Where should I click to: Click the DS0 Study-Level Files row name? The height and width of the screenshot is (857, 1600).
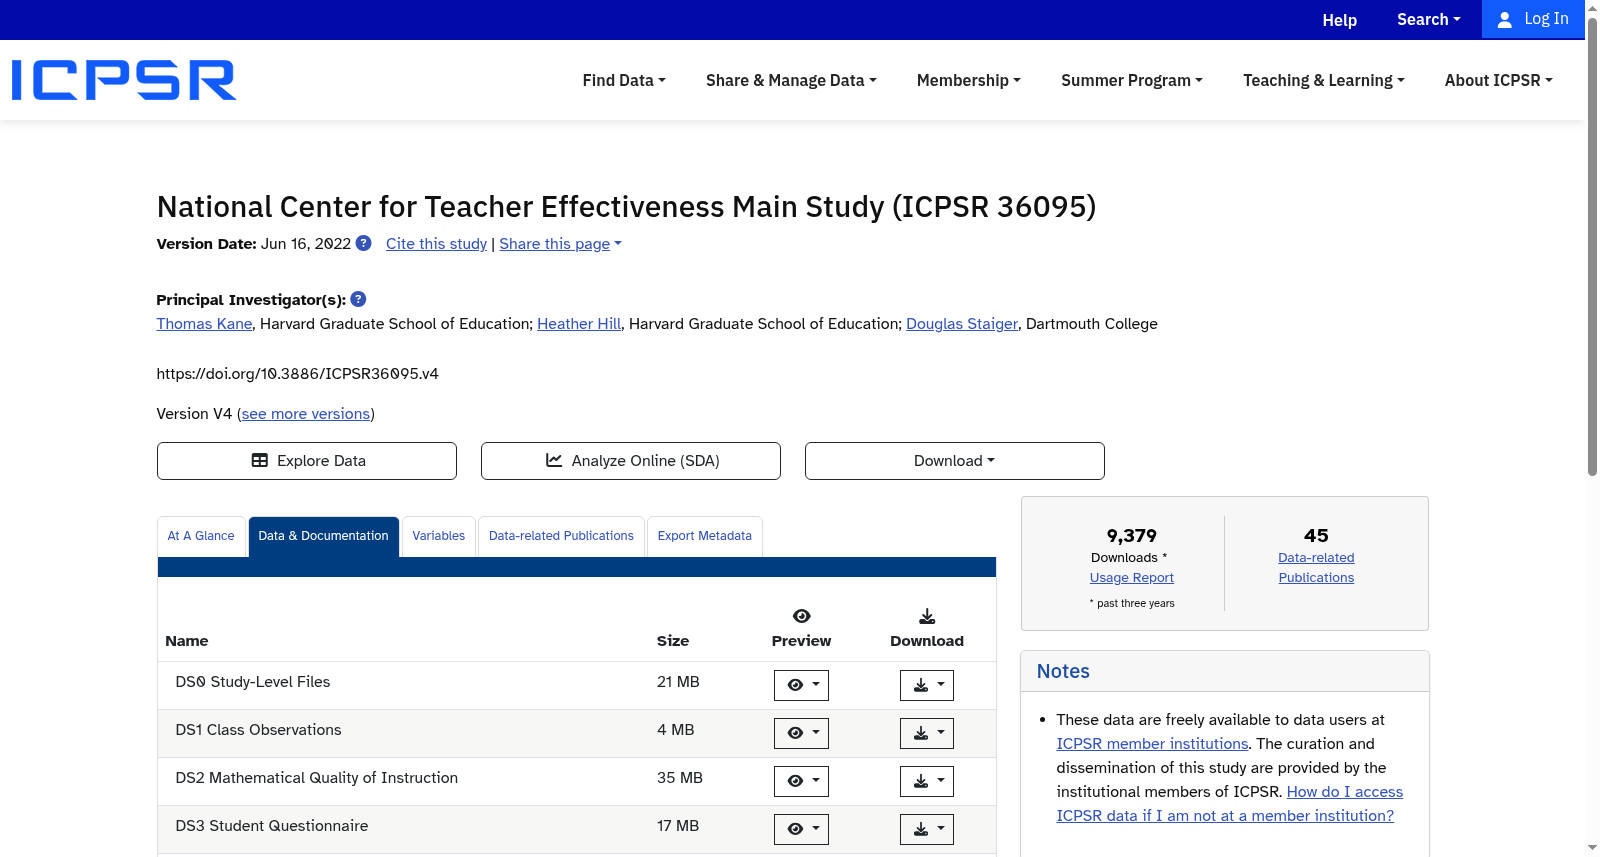(253, 682)
